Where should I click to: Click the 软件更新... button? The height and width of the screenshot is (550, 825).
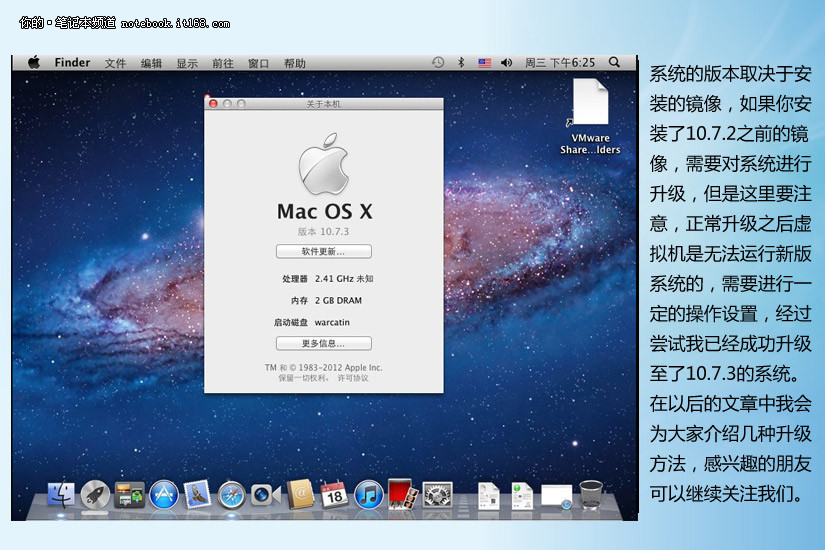(324, 252)
